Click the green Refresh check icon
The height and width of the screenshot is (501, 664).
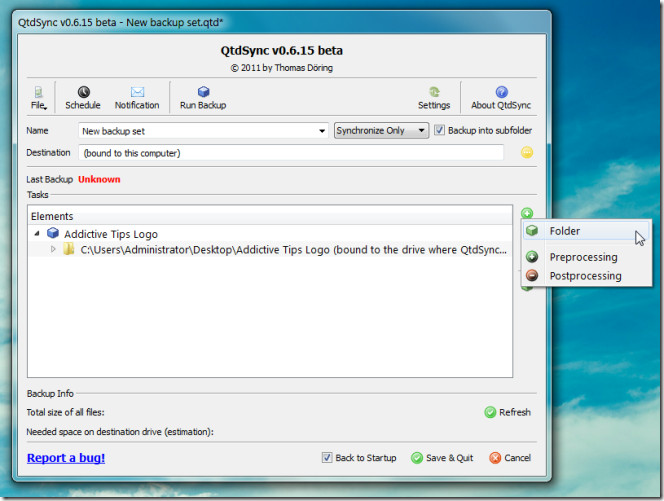pyautogui.click(x=490, y=412)
